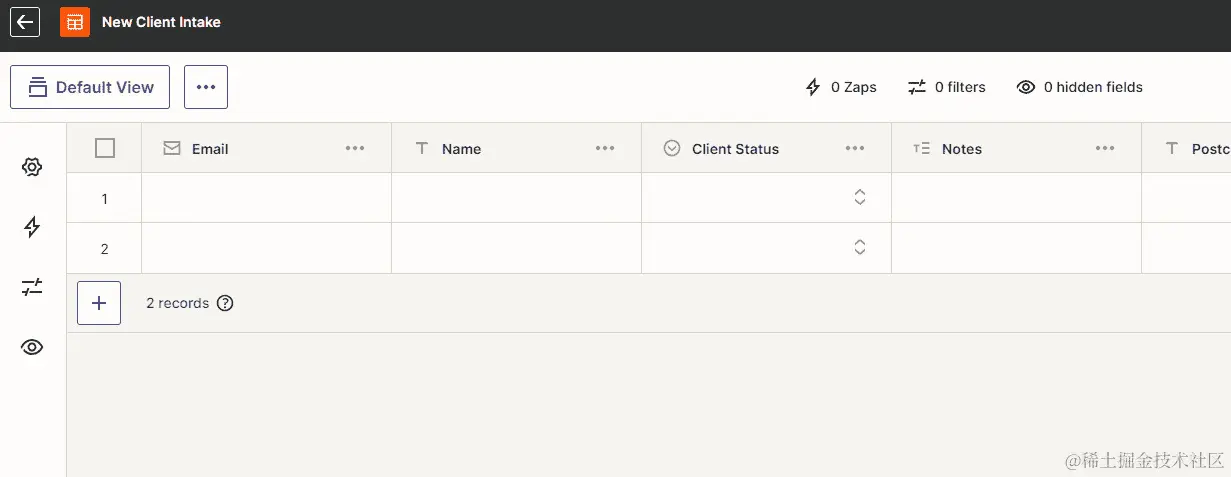Screen dimensions: 1231x477
Task: Click the help question mark beside 2 records
Action: [x=225, y=303]
